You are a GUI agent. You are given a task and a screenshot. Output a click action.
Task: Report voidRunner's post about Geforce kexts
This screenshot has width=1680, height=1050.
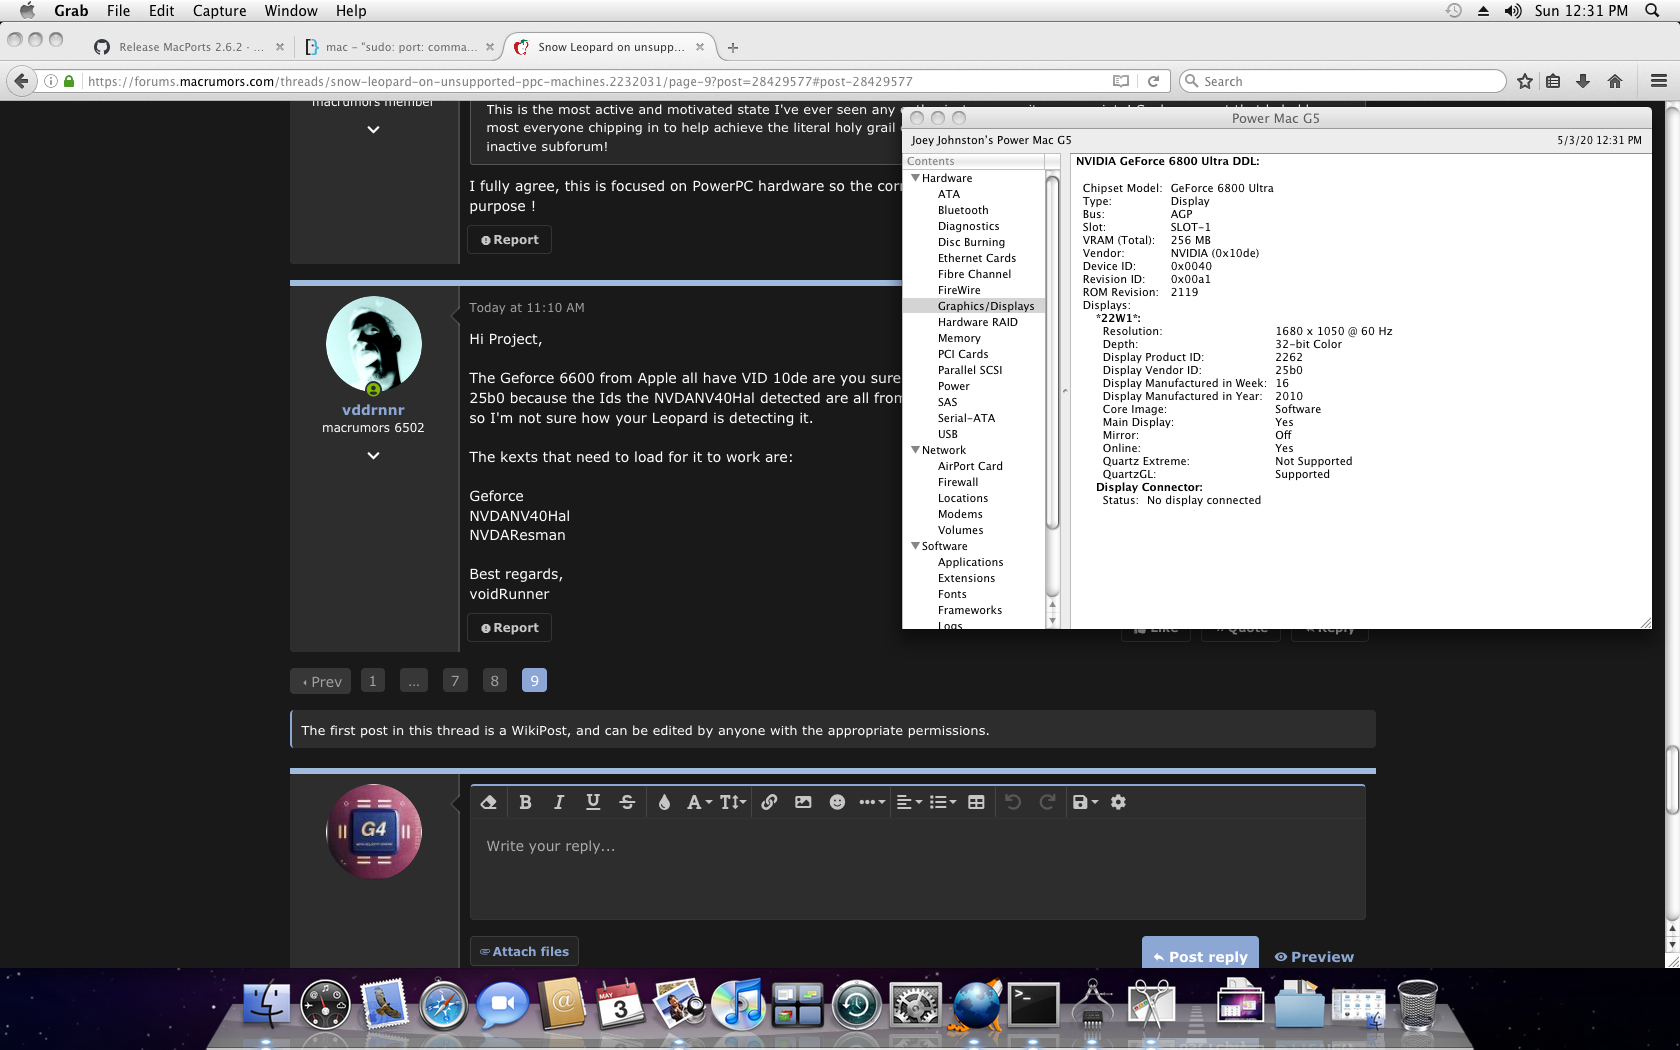(x=510, y=628)
